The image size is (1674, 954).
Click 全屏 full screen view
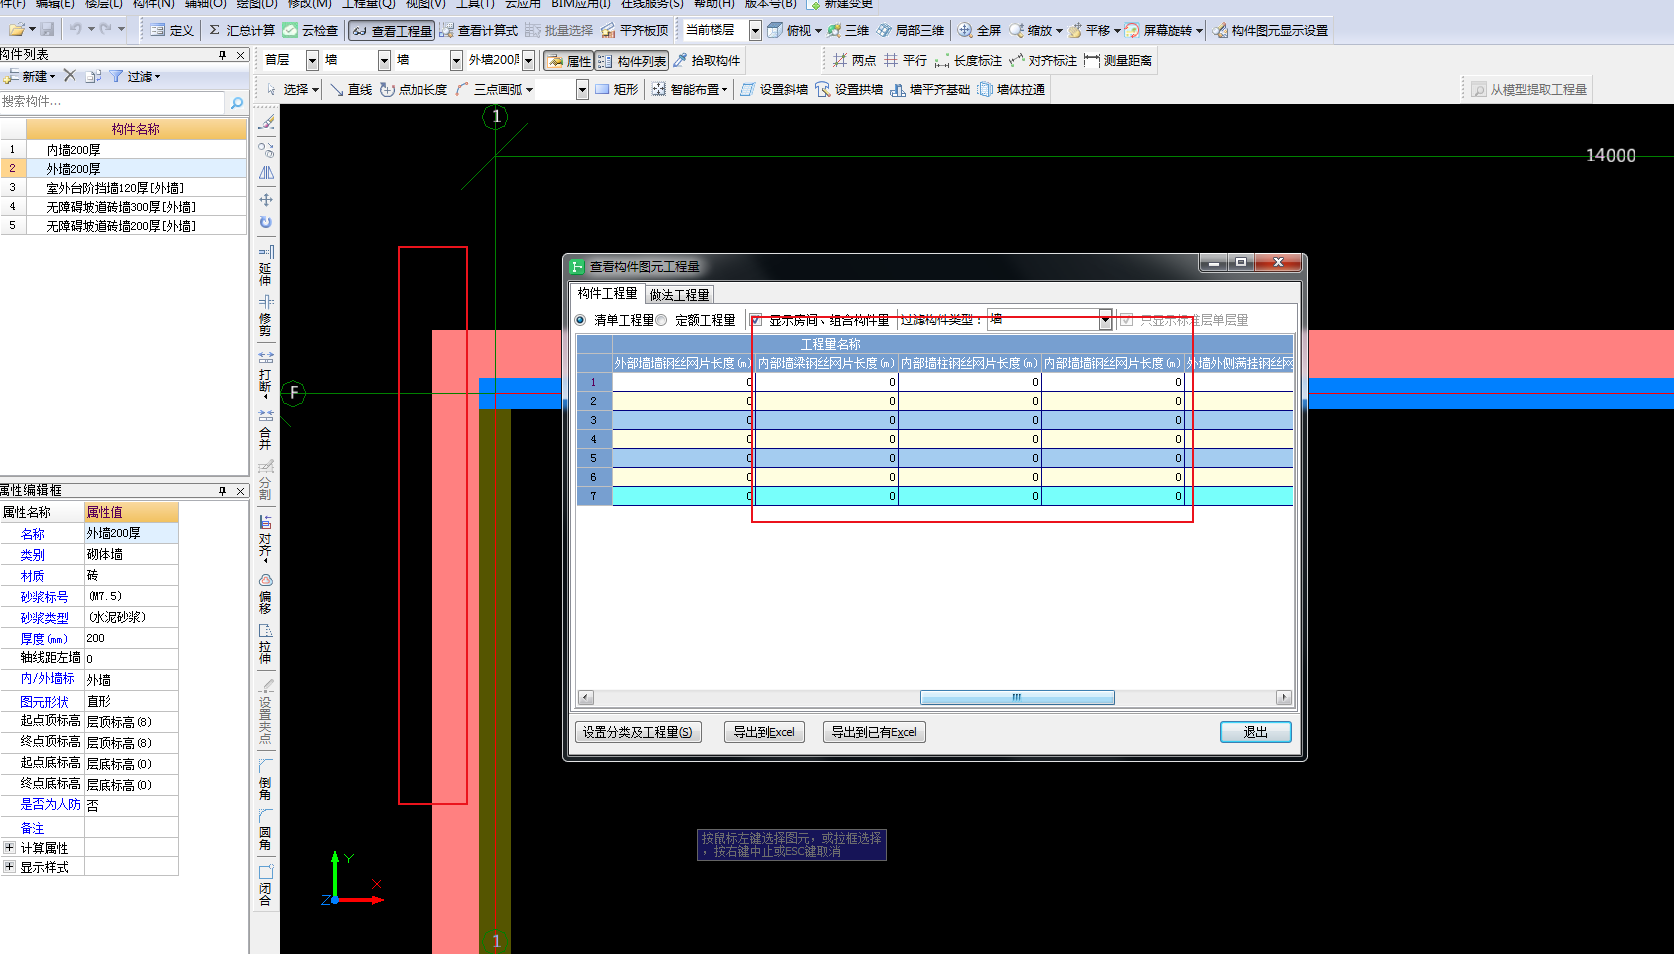pyautogui.click(x=979, y=30)
